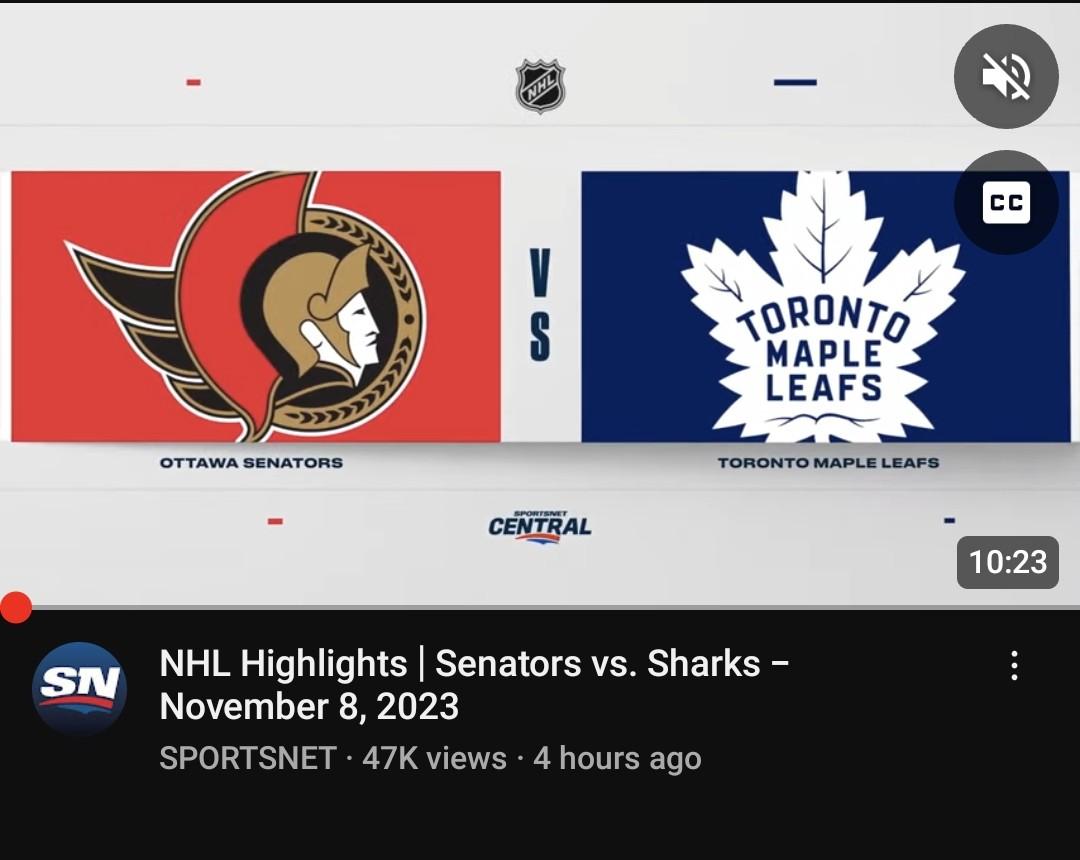
Task: Click the 4 hours ago timestamp
Action: click(x=617, y=758)
